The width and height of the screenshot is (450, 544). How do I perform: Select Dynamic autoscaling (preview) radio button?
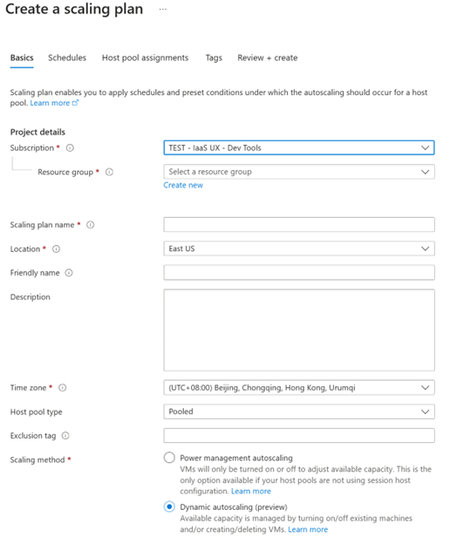[169, 507]
